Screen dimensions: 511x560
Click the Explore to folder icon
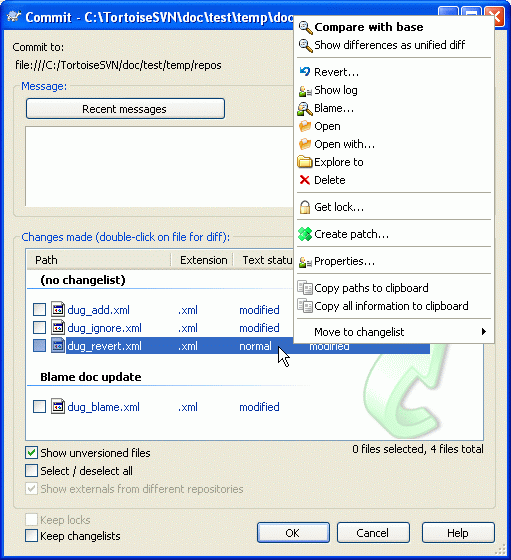click(x=305, y=162)
